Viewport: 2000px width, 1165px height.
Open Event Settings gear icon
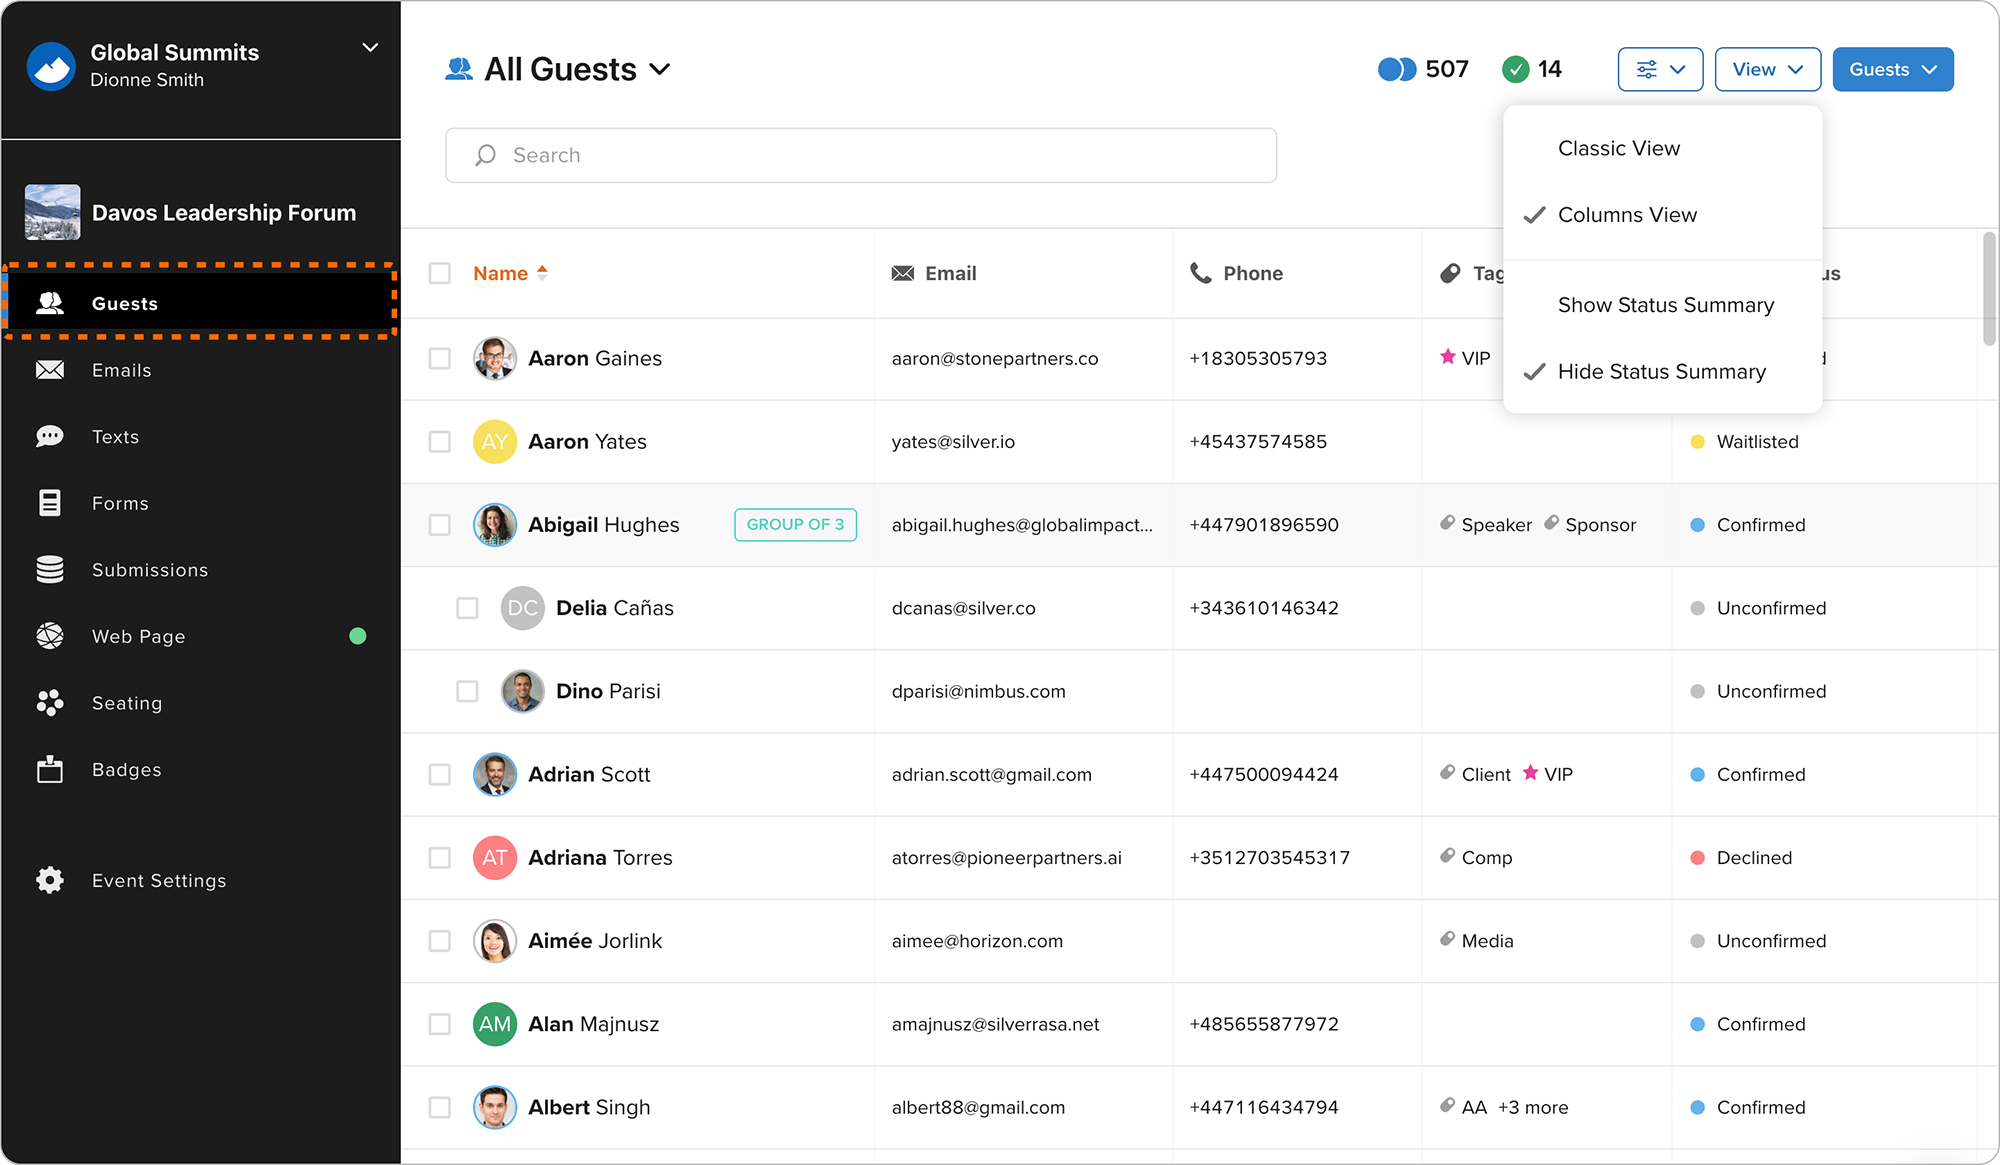tap(50, 880)
